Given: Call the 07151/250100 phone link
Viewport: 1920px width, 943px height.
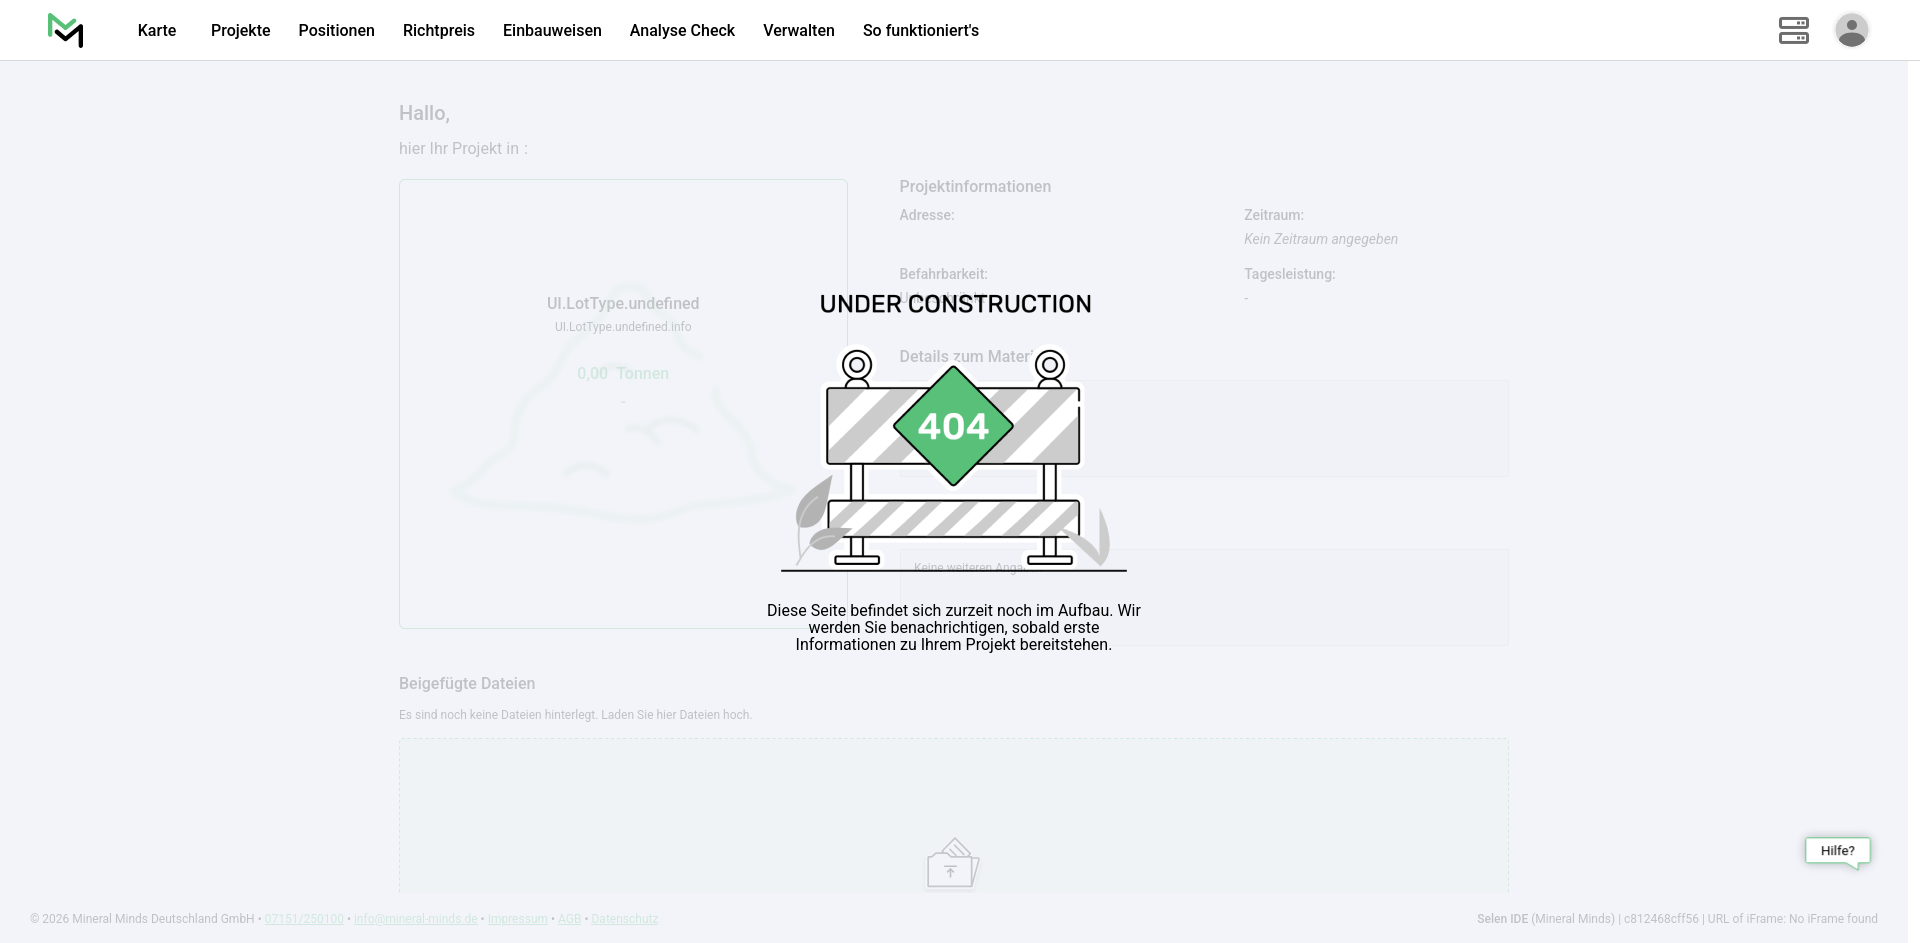Looking at the screenshot, I should tap(304, 919).
